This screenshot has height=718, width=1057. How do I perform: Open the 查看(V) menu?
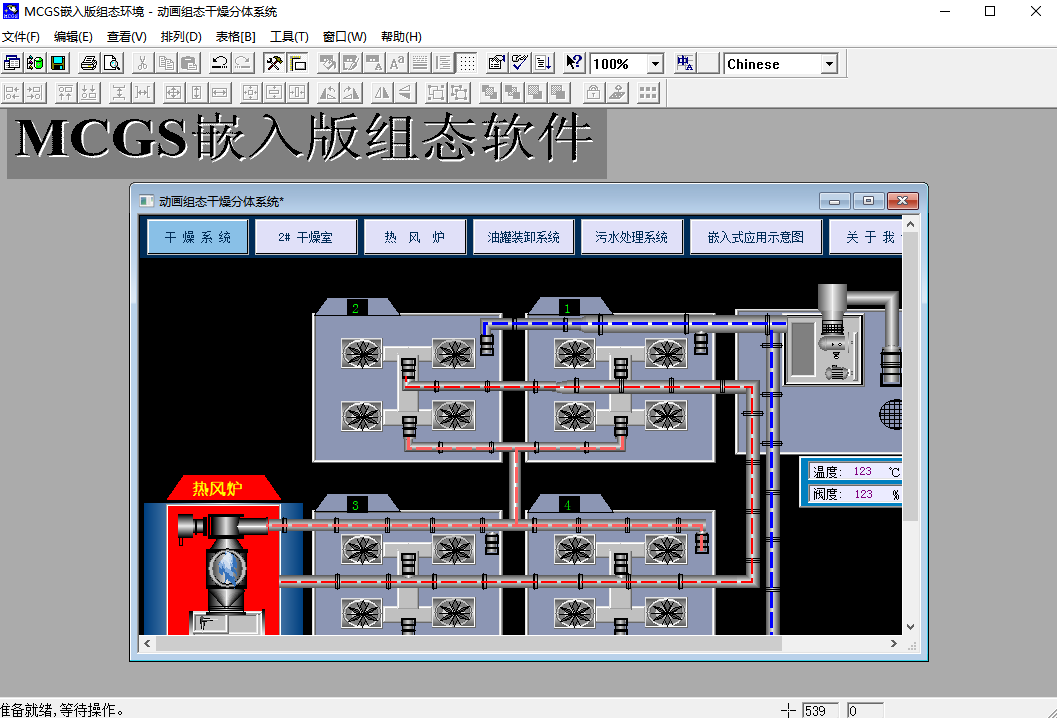(x=127, y=36)
